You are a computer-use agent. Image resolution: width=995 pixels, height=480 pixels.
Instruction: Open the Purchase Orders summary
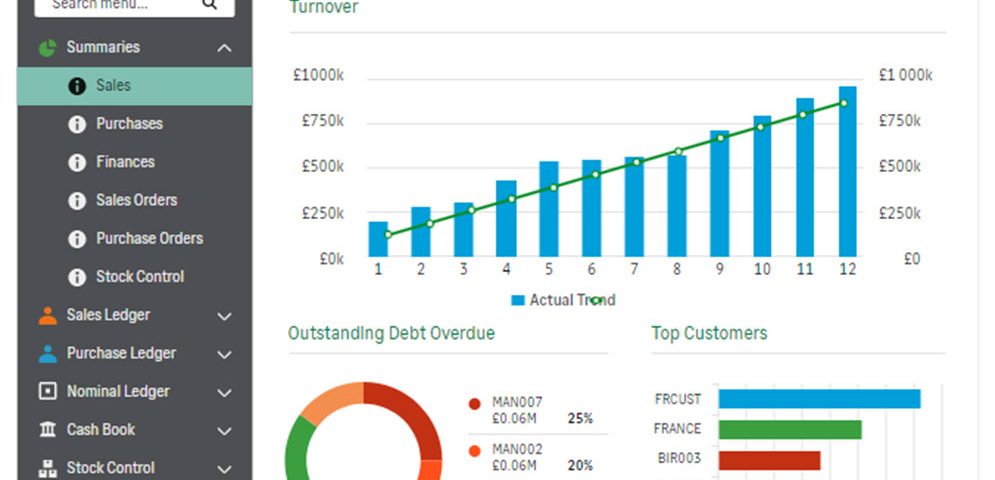[150, 238]
